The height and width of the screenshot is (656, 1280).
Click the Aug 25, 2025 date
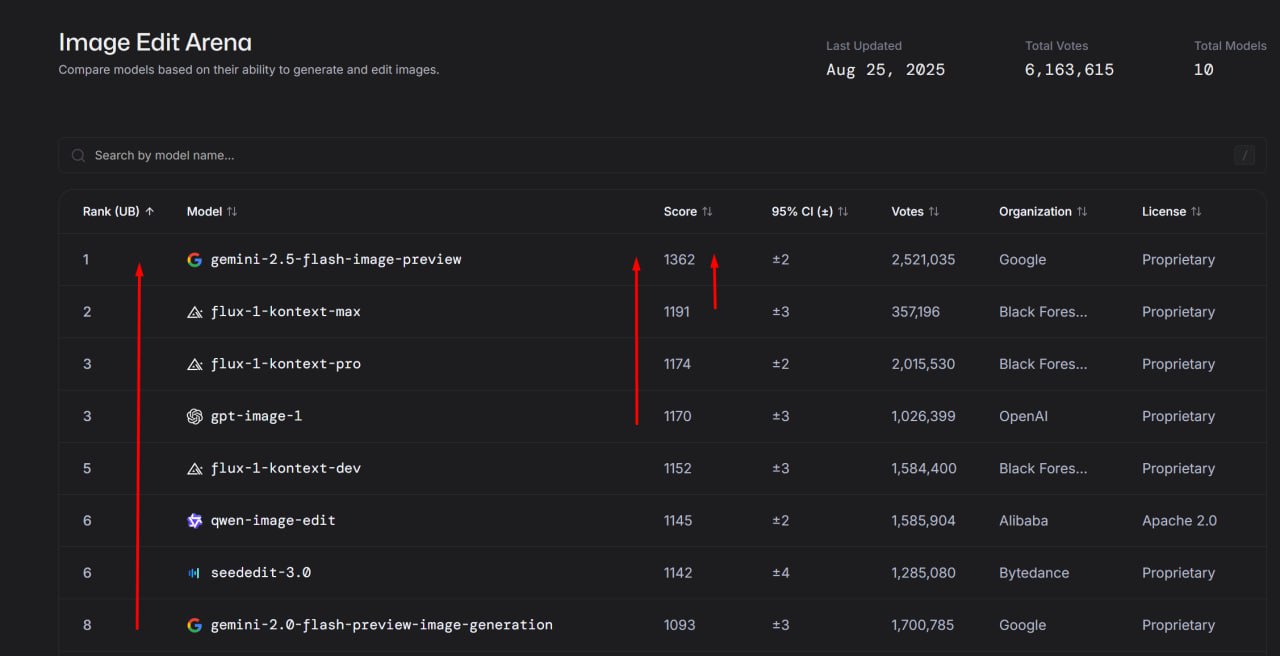886,70
